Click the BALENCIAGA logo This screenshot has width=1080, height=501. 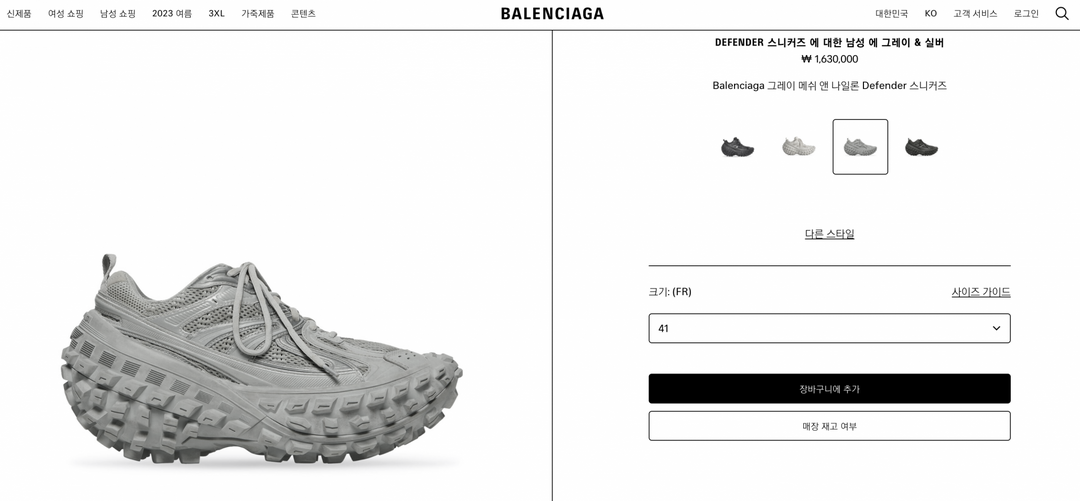pyautogui.click(x=552, y=14)
